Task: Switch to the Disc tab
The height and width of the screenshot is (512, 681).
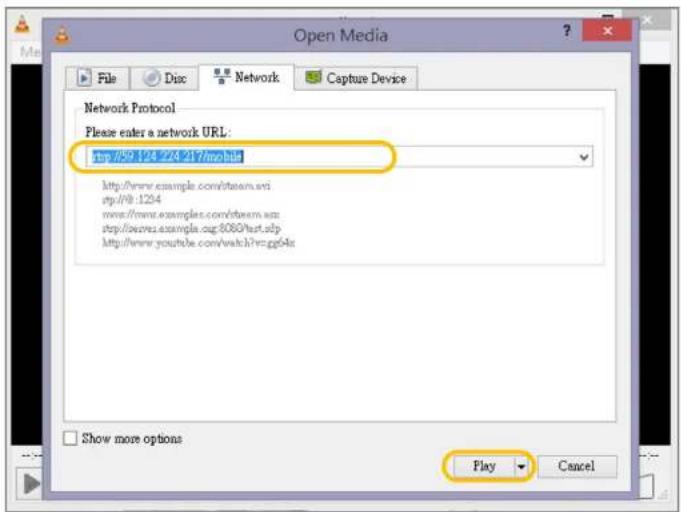Action: coord(165,79)
